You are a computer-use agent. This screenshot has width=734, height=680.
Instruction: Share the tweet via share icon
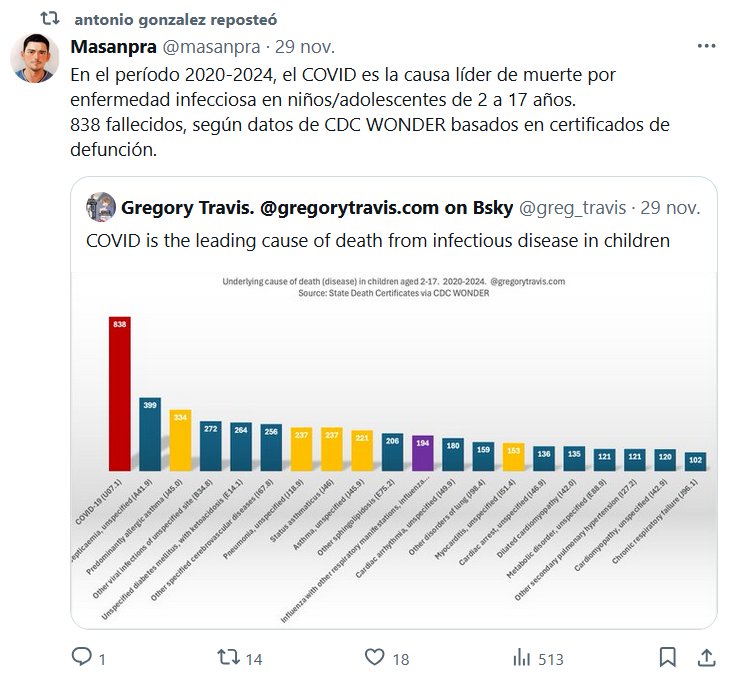tap(705, 657)
